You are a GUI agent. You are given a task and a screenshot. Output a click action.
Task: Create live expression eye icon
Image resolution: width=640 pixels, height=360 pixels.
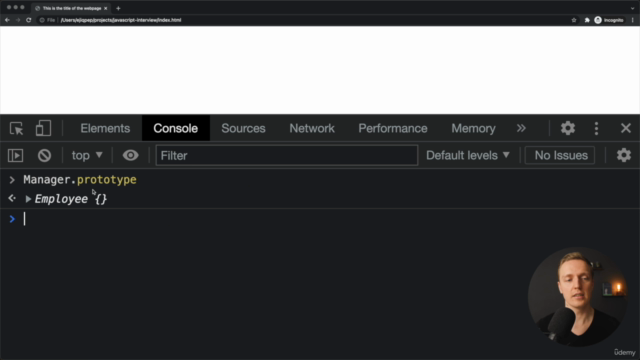tap(131, 156)
